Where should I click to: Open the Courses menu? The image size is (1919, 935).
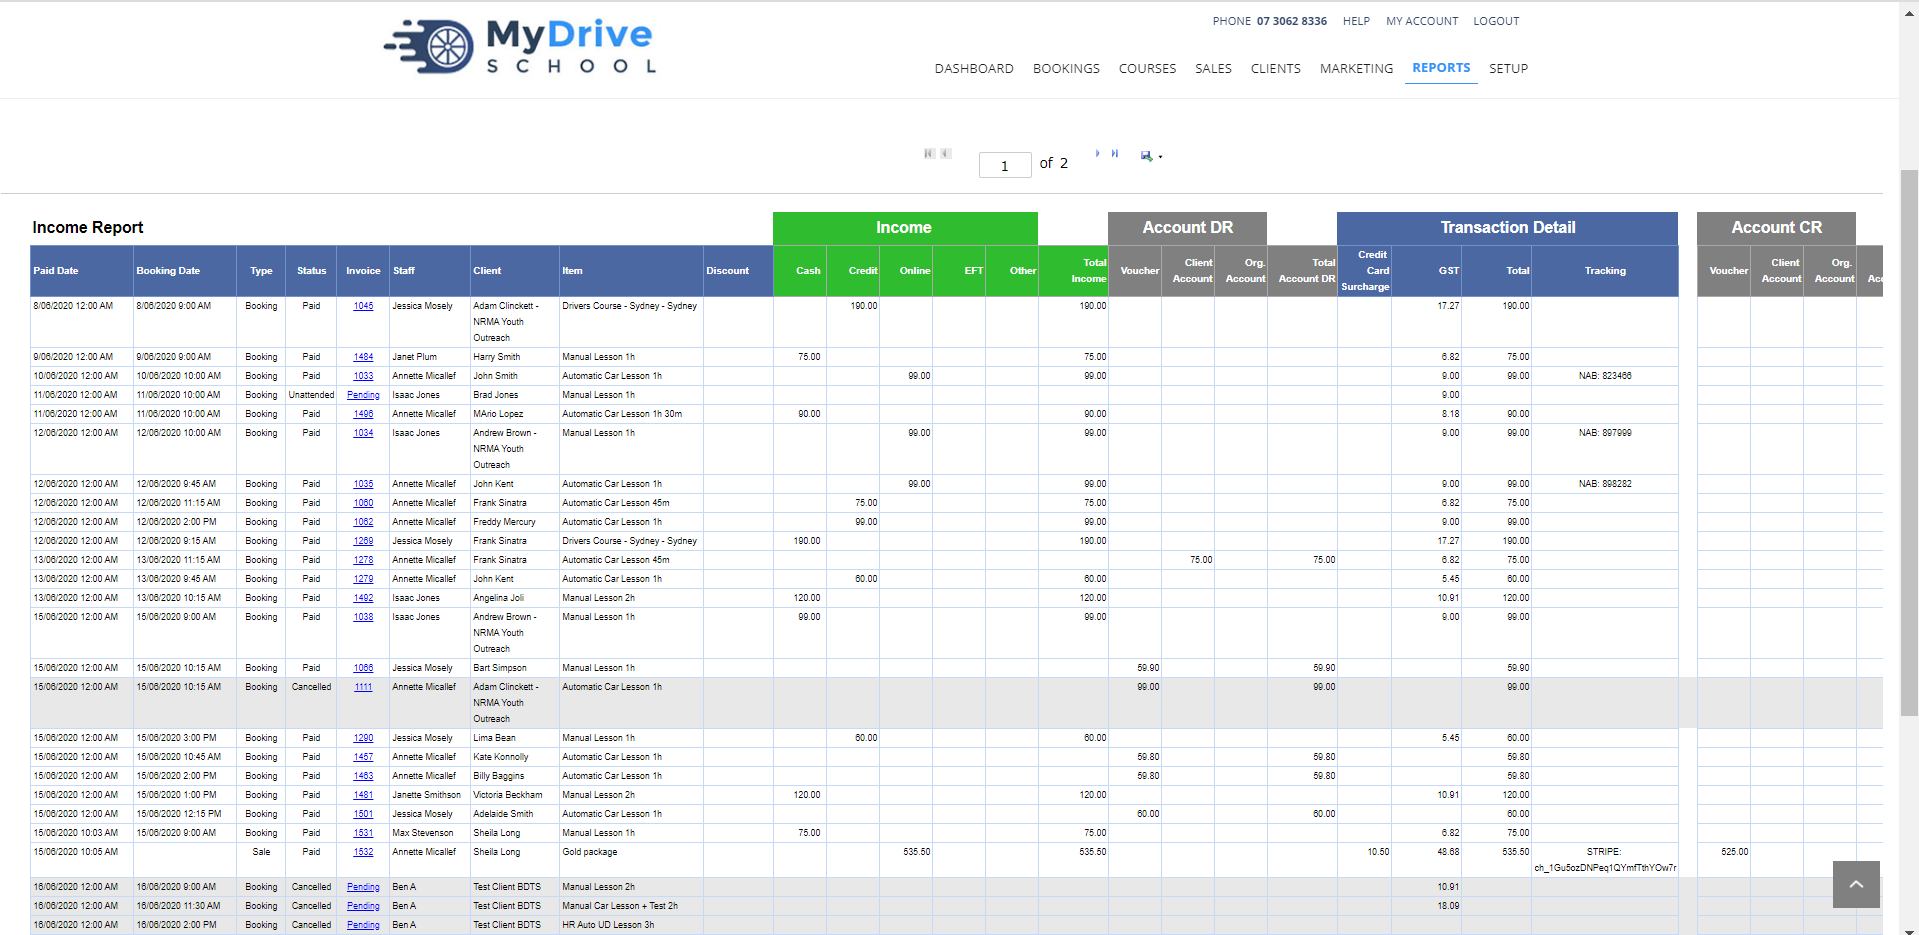[x=1147, y=69]
